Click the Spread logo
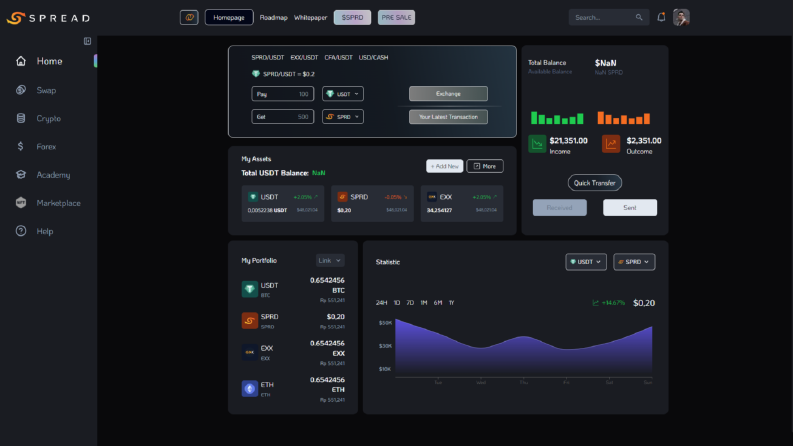The height and width of the screenshot is (446, 793). [x=49, y=18]
